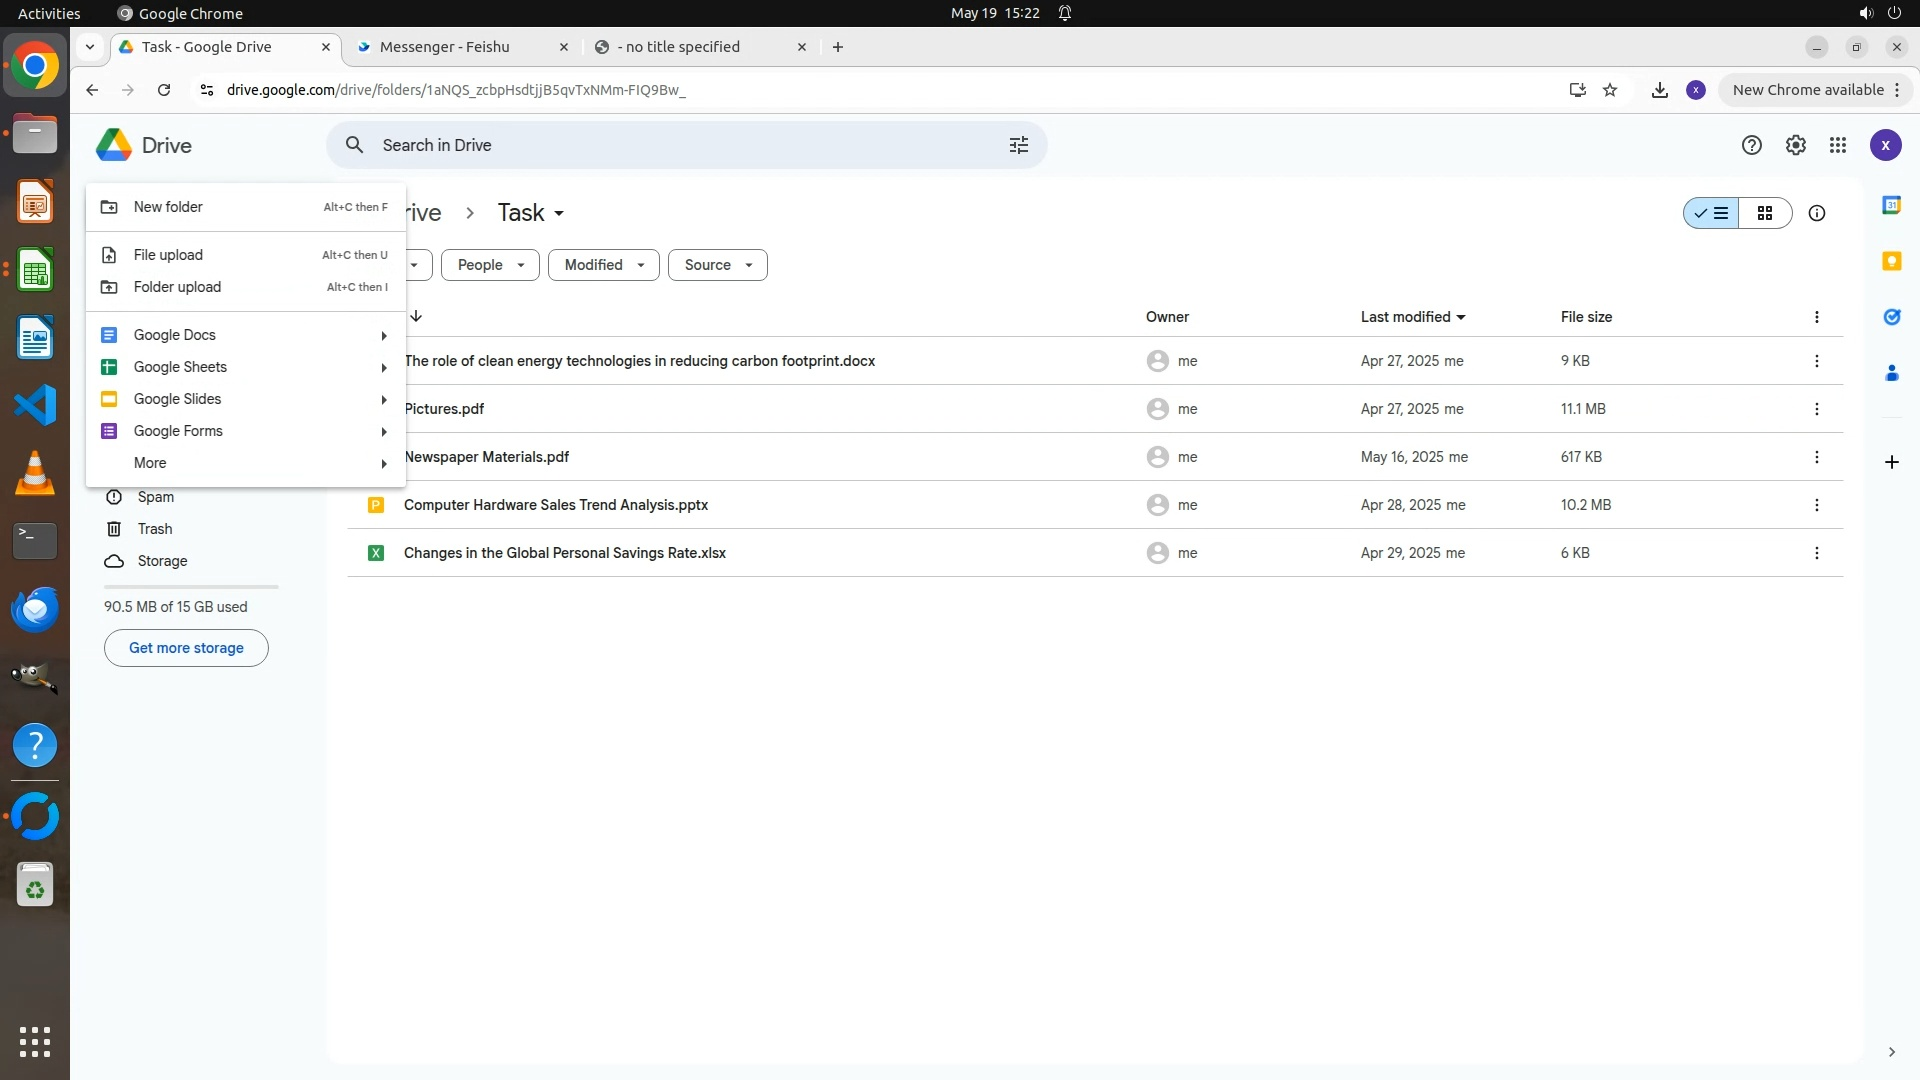This screenshot has height=1080, width=1920.
Task: Open Google Keep side panel icon
Action: pyautogui.click(x=1891, y=261)
